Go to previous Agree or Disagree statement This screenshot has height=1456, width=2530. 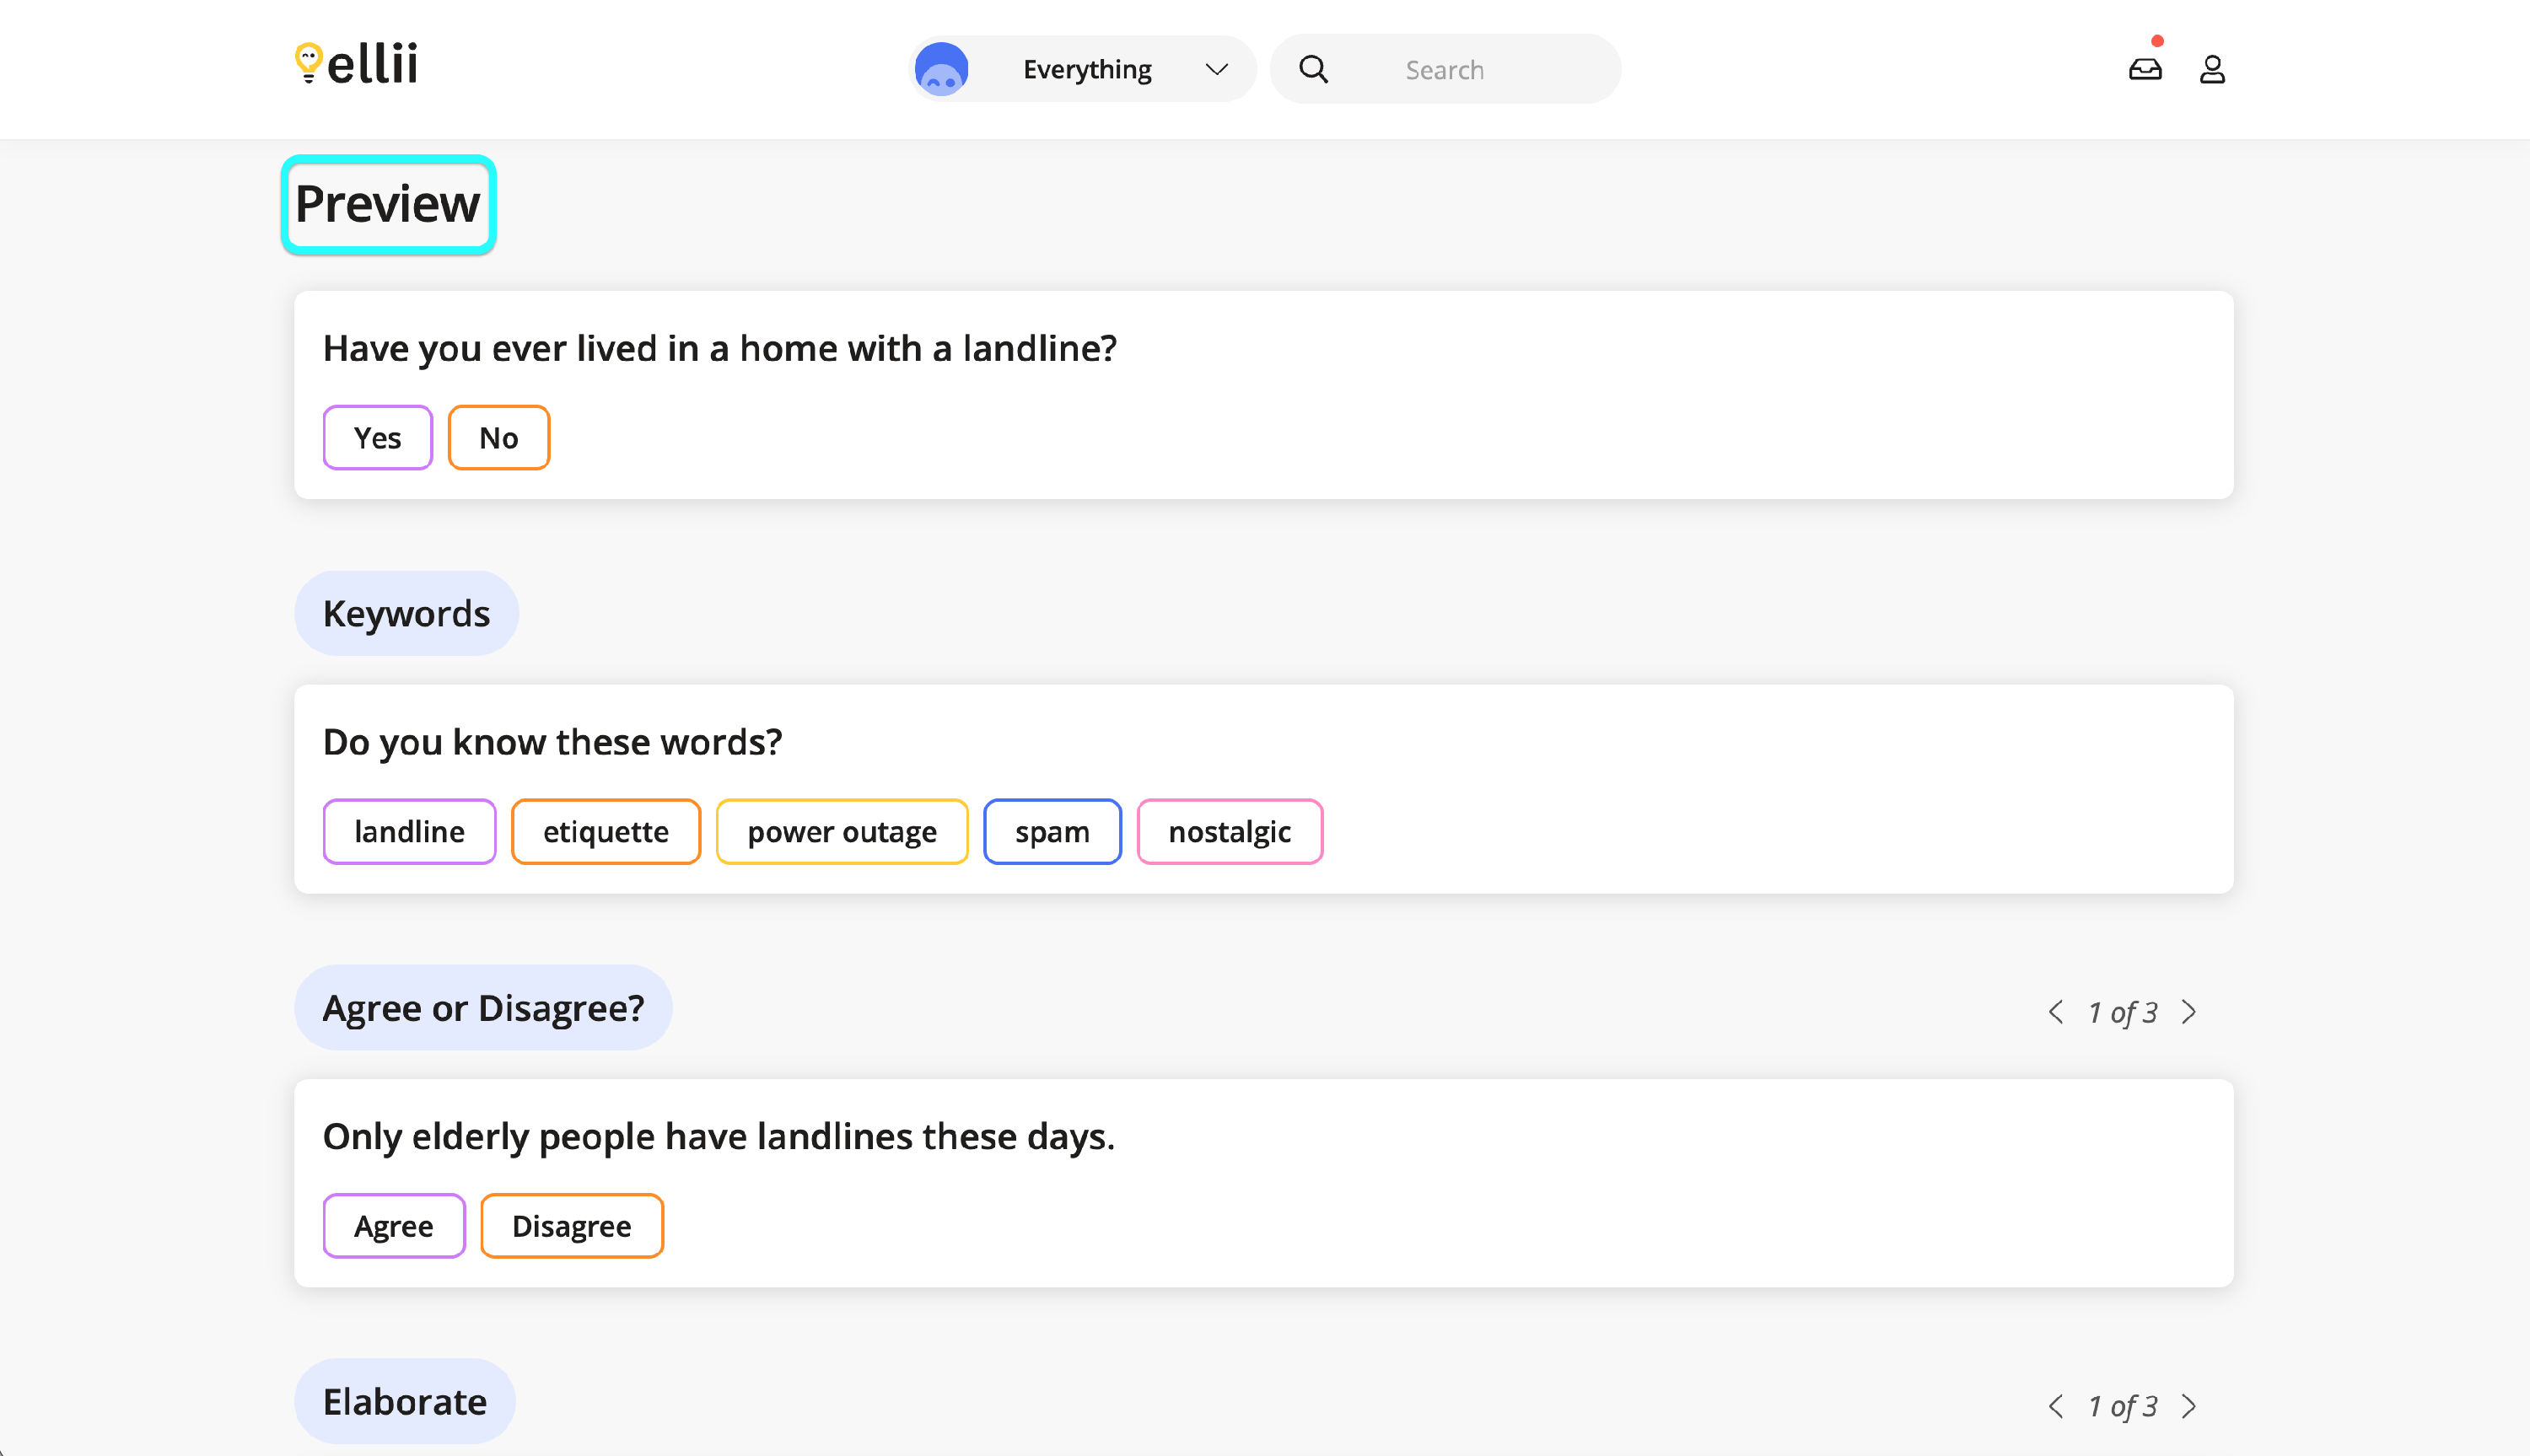[x=2056, y=1012]
